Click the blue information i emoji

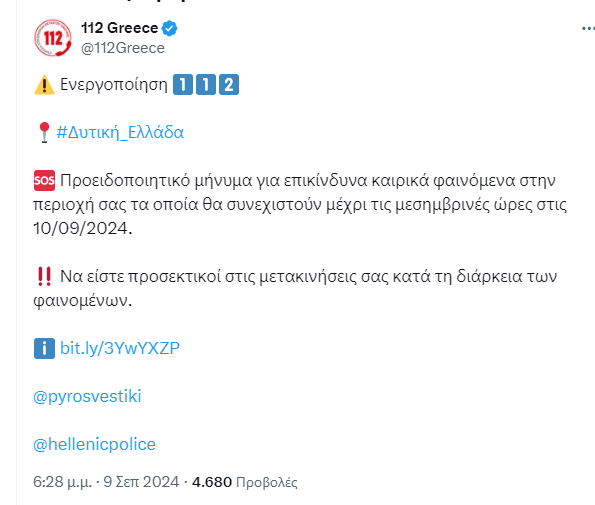point(44,348)
